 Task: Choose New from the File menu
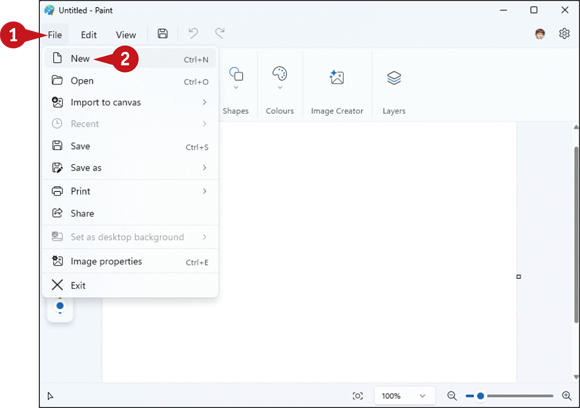[130, 58]
